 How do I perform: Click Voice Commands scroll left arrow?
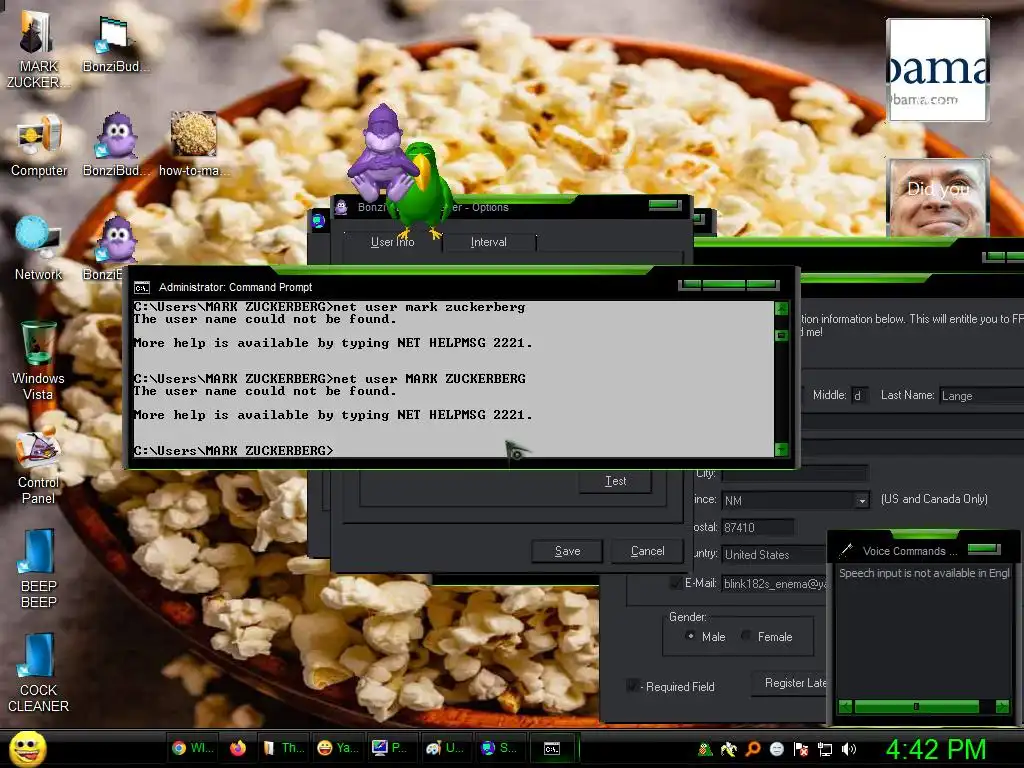click(x=845, y=707)
